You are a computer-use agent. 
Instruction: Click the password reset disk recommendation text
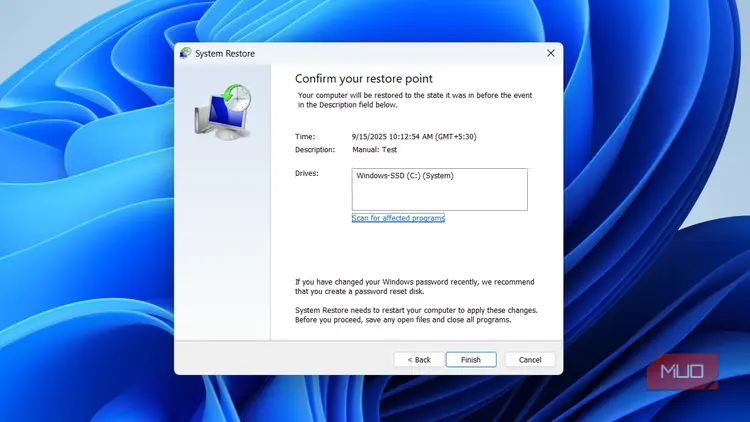pyautogui.click(x=415, y=287)
